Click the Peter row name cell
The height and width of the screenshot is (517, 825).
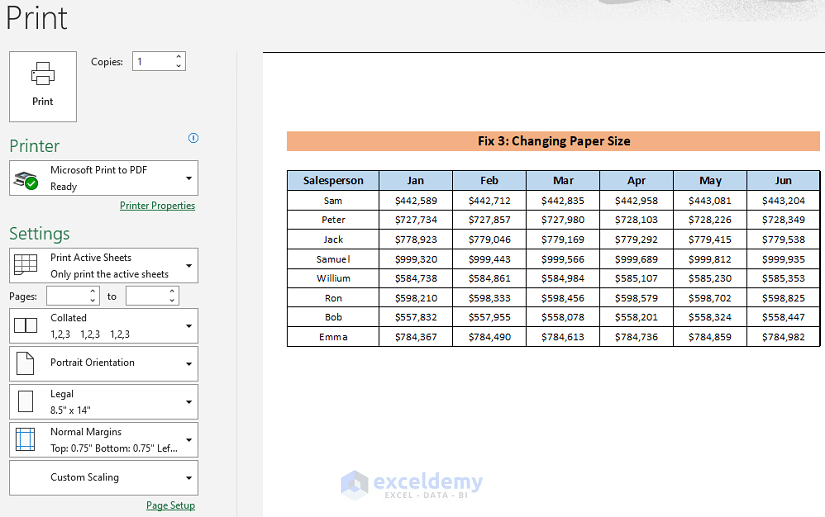click(333, 220)
